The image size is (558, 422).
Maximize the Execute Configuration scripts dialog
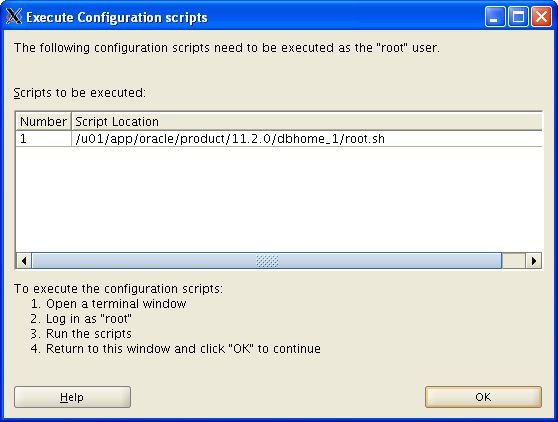(x=518, y=17)
